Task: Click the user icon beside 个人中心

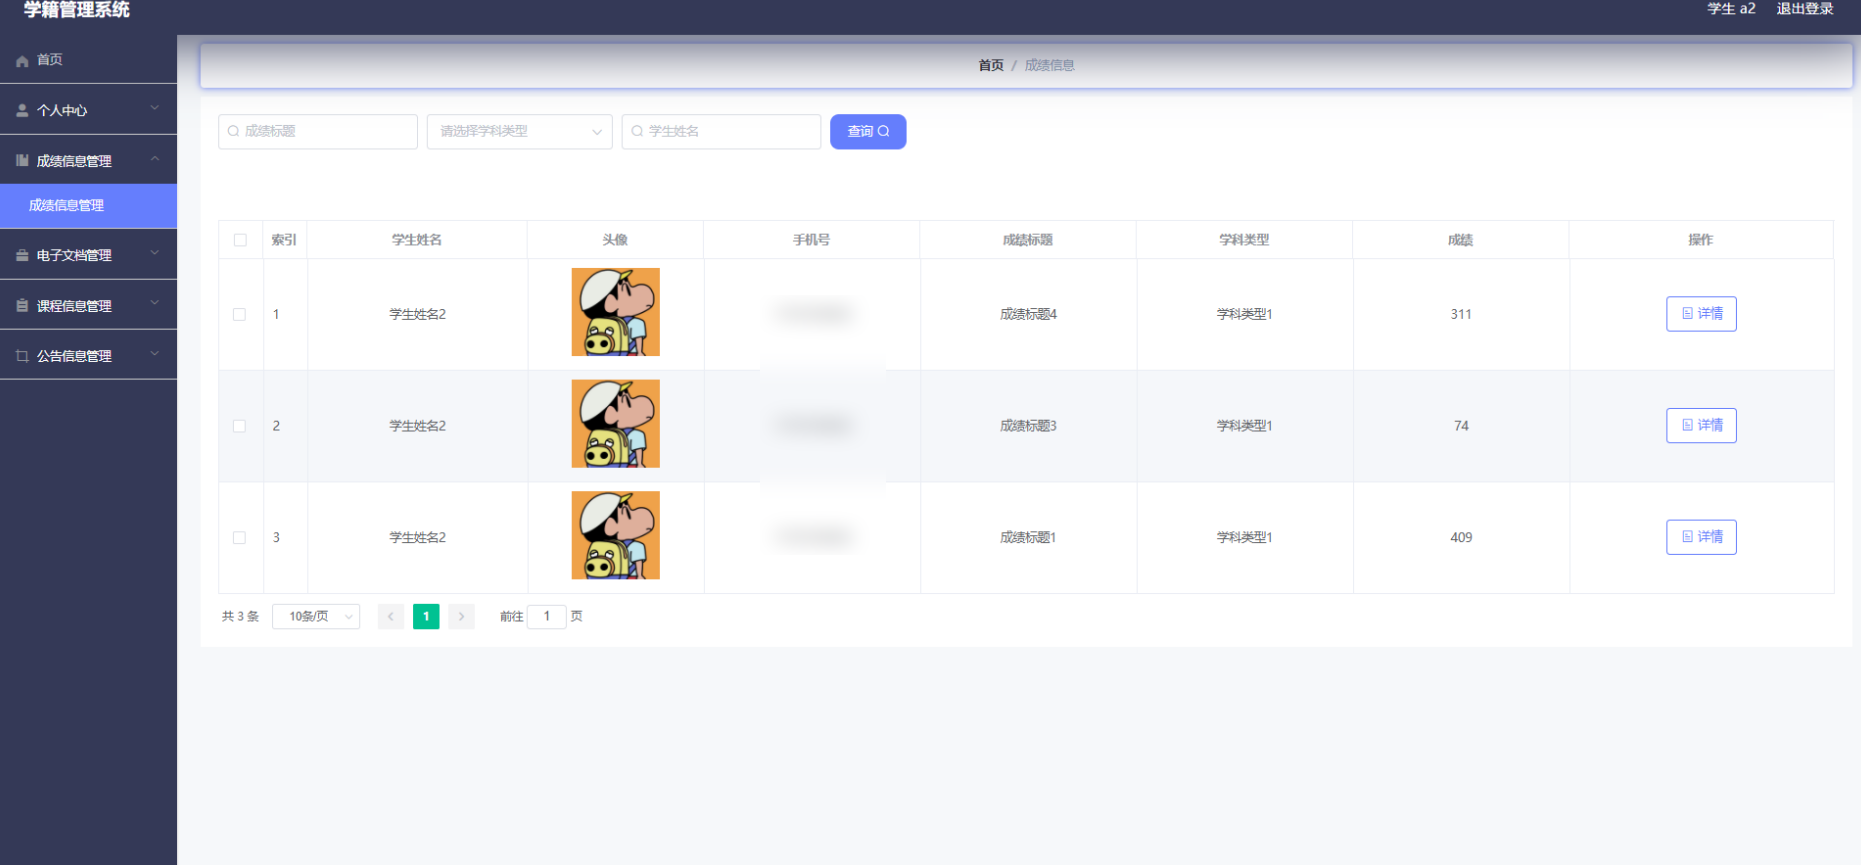Action: pos(22,111)
